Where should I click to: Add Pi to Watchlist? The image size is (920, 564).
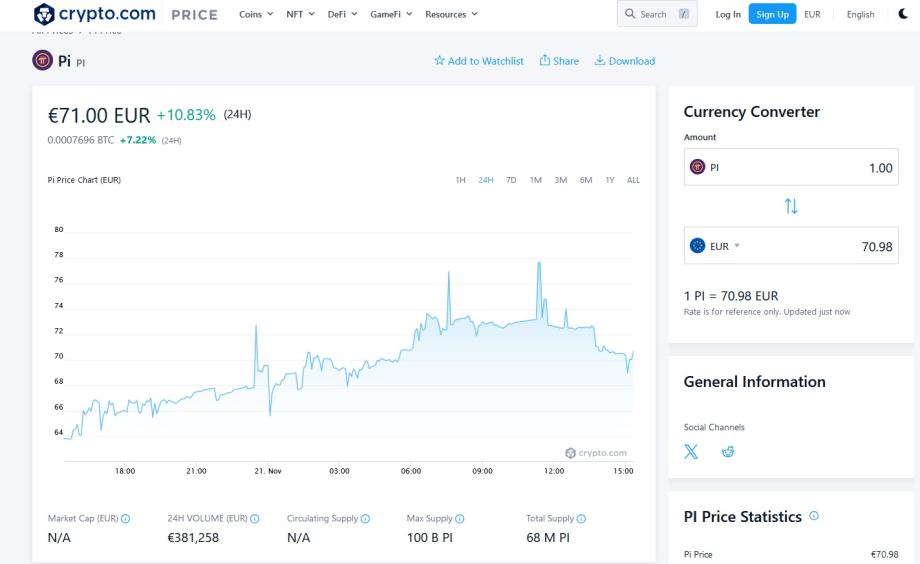[478, 61]
